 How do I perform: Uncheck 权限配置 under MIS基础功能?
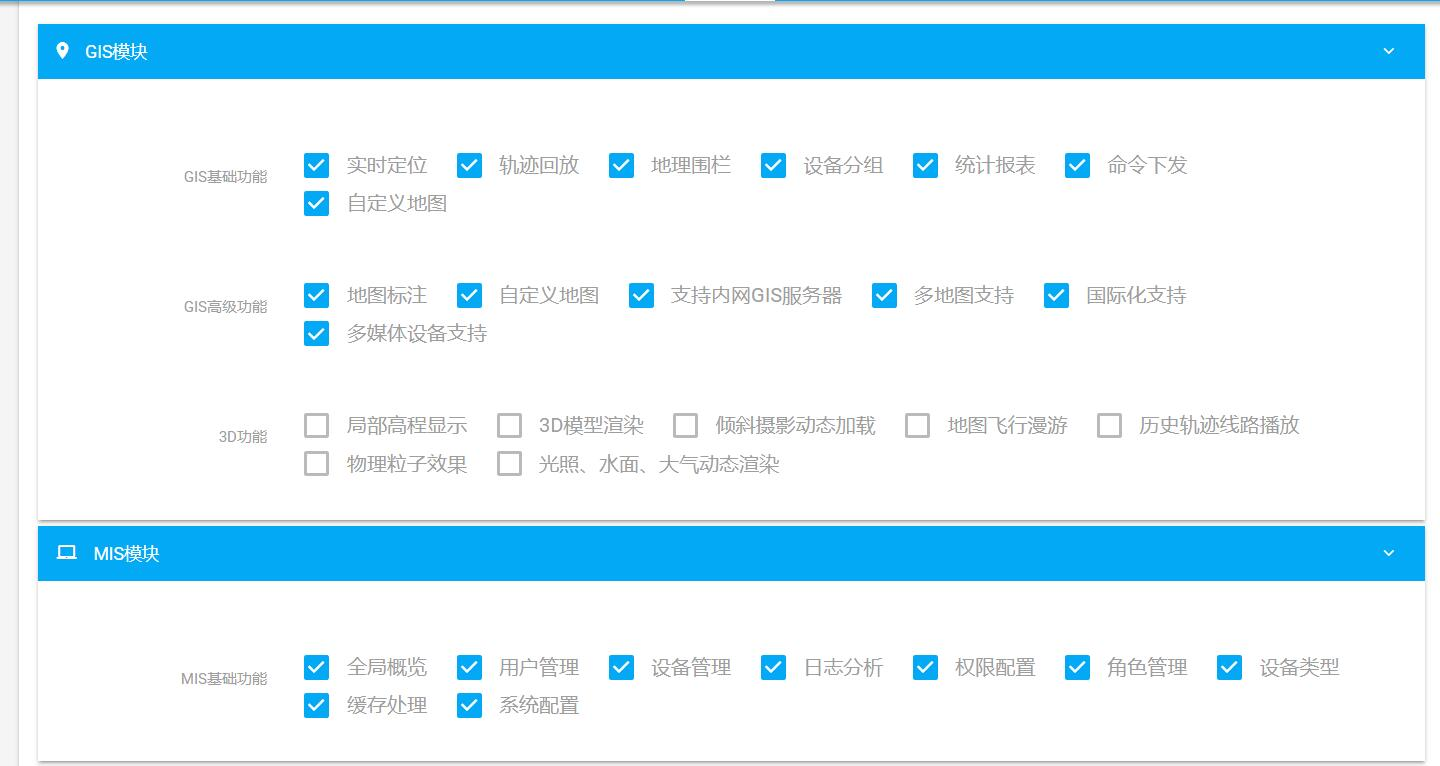pos(925,667)
